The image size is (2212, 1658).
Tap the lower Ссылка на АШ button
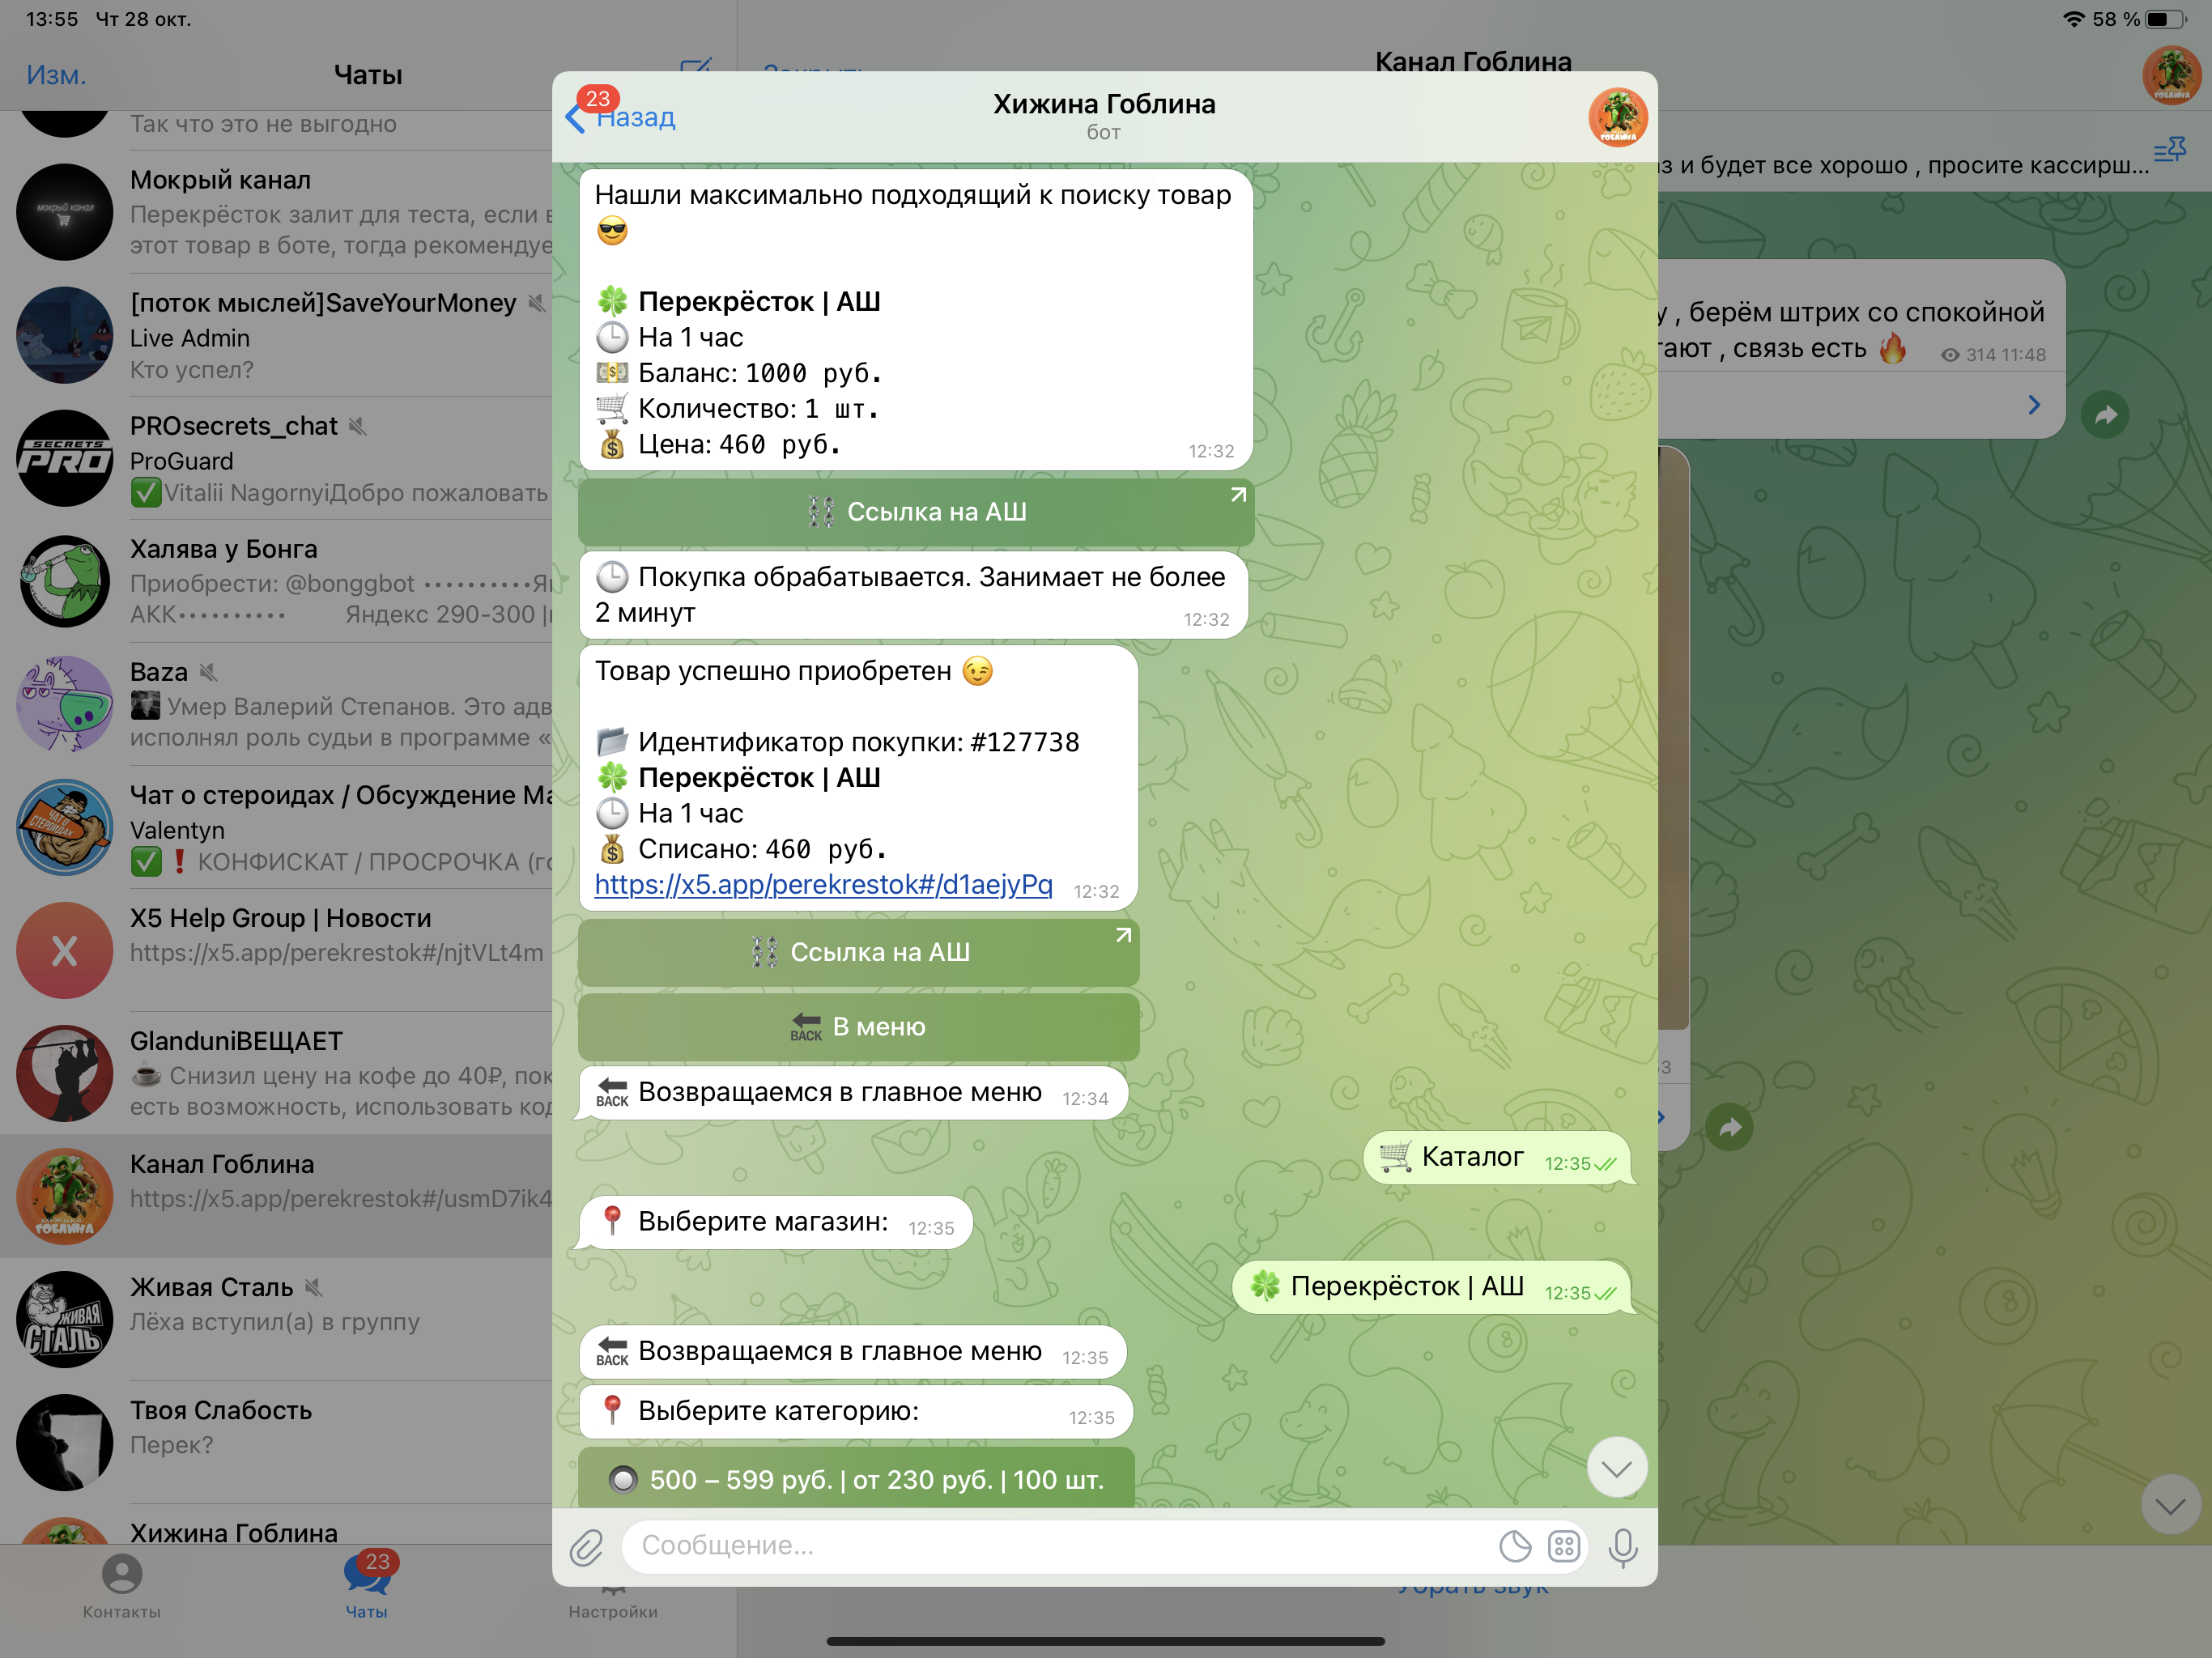(x=859, y=952)
